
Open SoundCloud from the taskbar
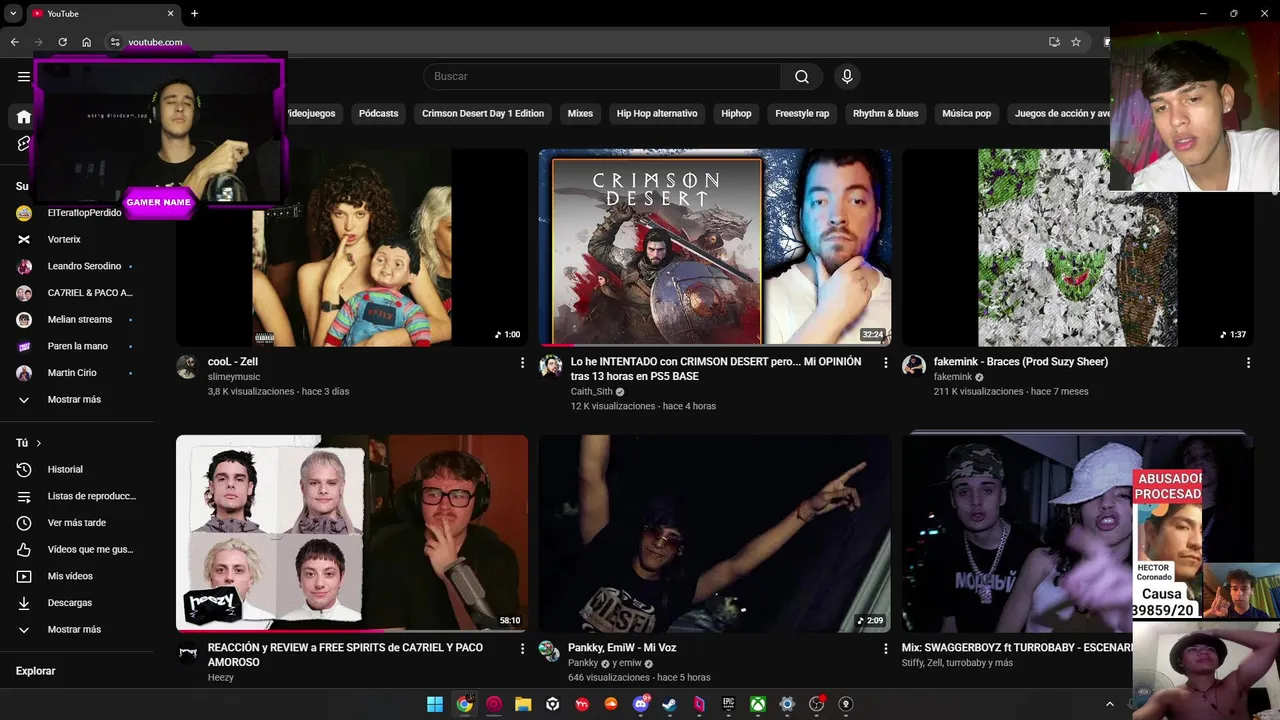(611, 704)
